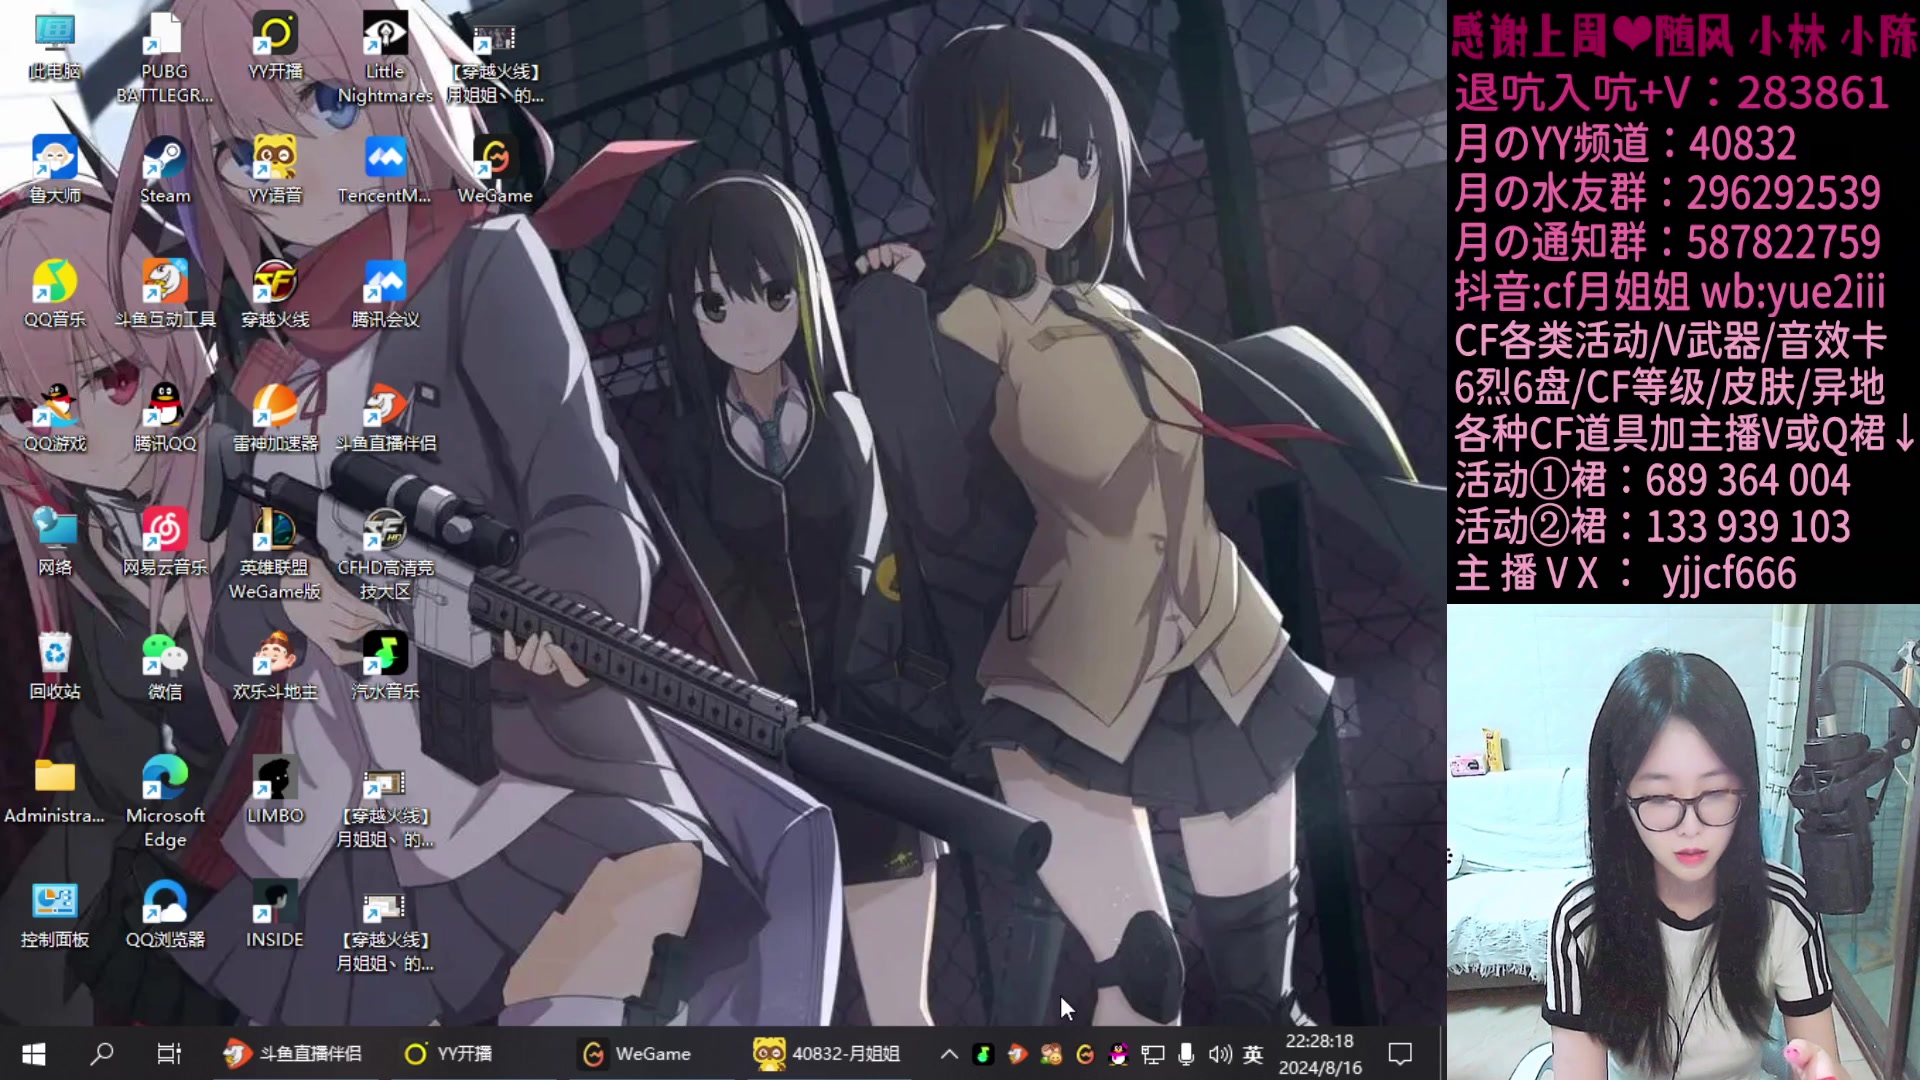Open the 回收站 recycle bin

55,666
